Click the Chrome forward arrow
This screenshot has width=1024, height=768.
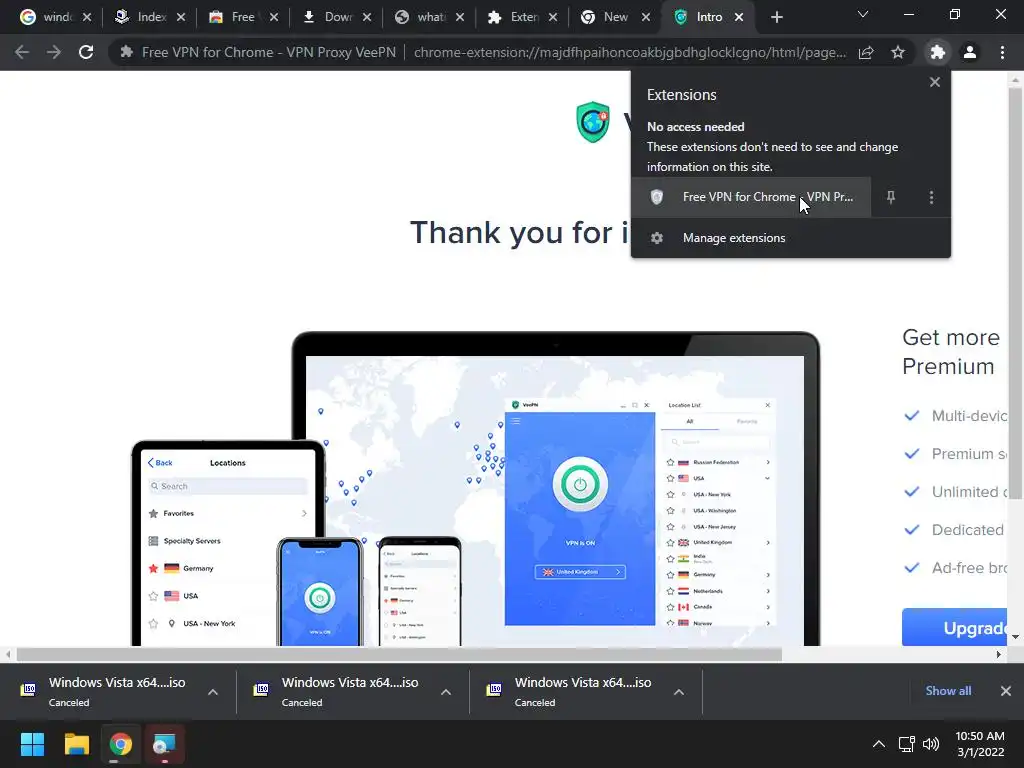point(54,52)
